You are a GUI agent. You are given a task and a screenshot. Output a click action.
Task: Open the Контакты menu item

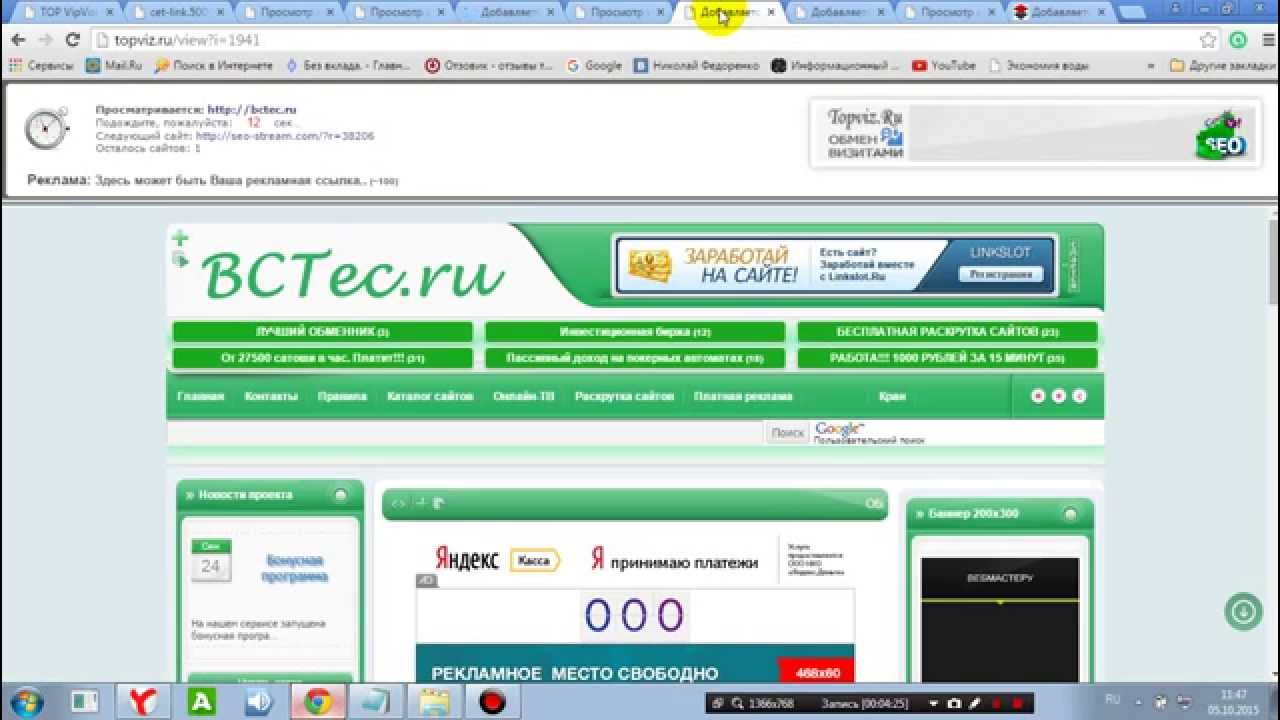tap(271, 396)
